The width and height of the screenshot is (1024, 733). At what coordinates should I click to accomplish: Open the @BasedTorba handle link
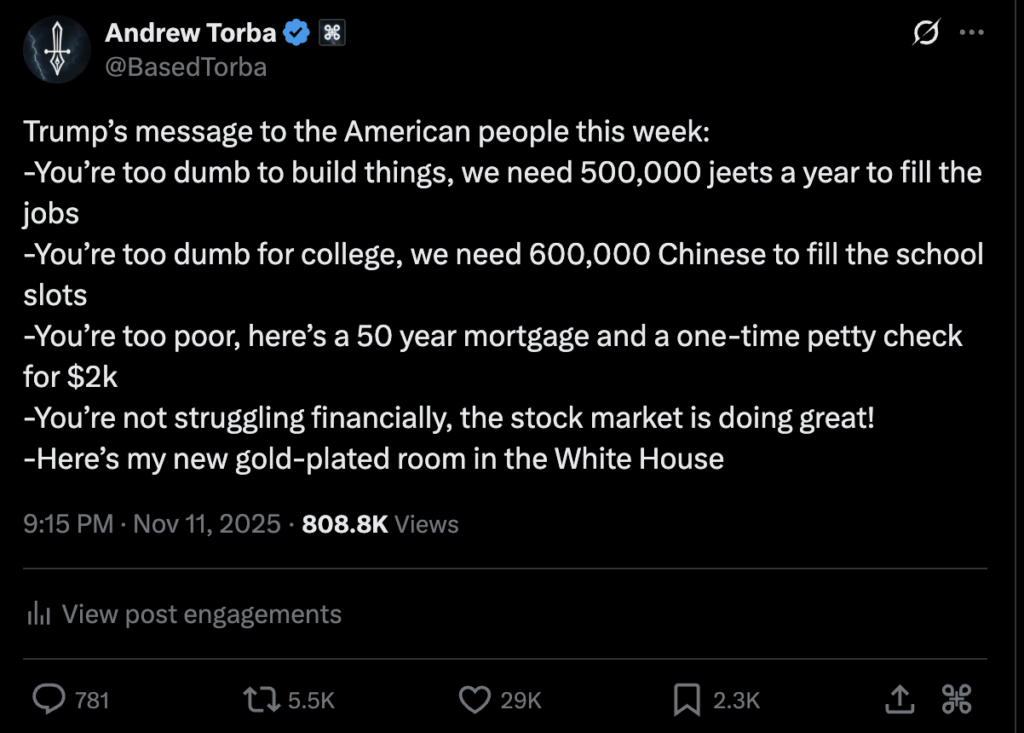tap(185, 68)
